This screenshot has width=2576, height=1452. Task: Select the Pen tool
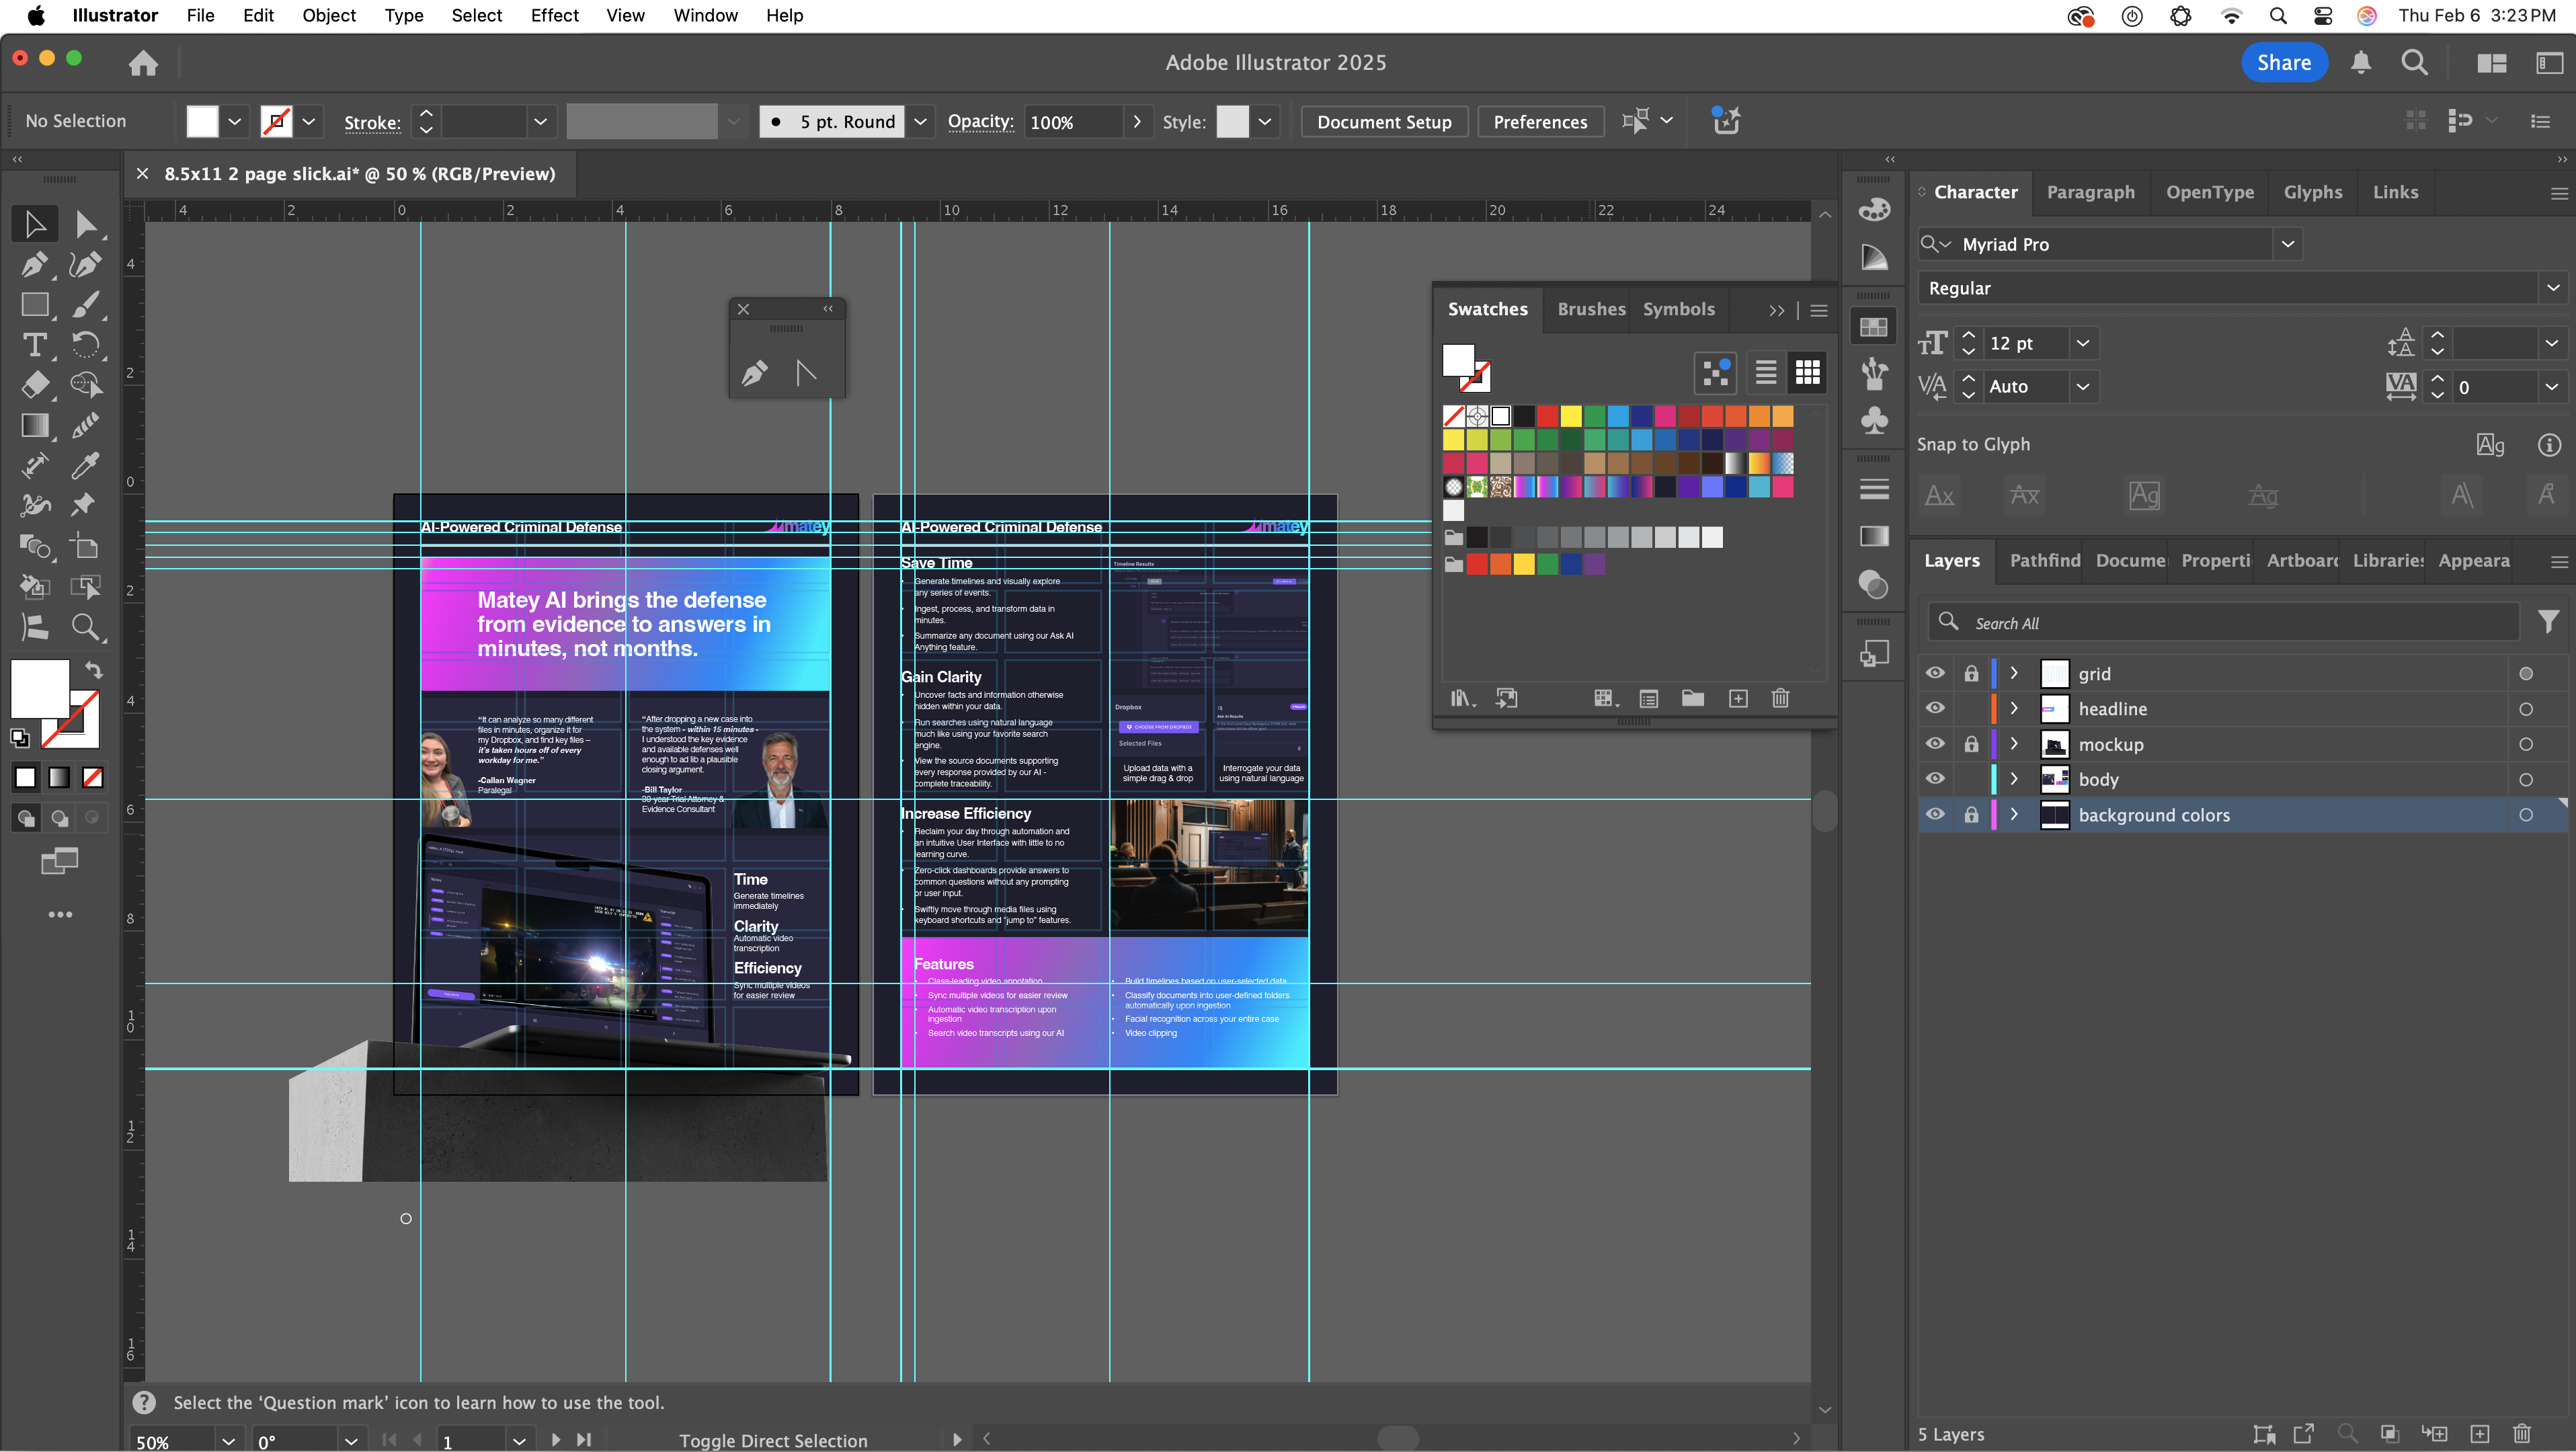click(x=35, y=264)
